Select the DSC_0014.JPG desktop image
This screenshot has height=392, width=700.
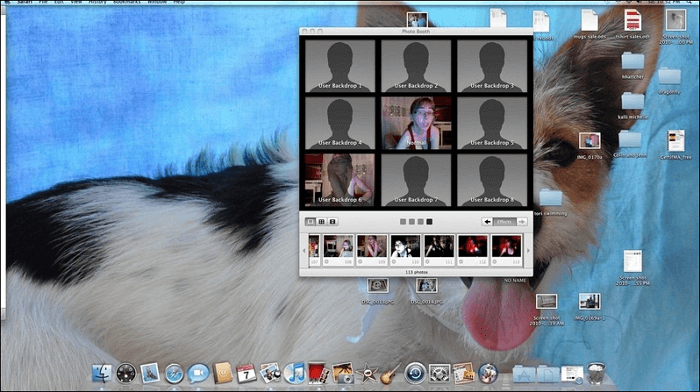click(x=426, y=292)
